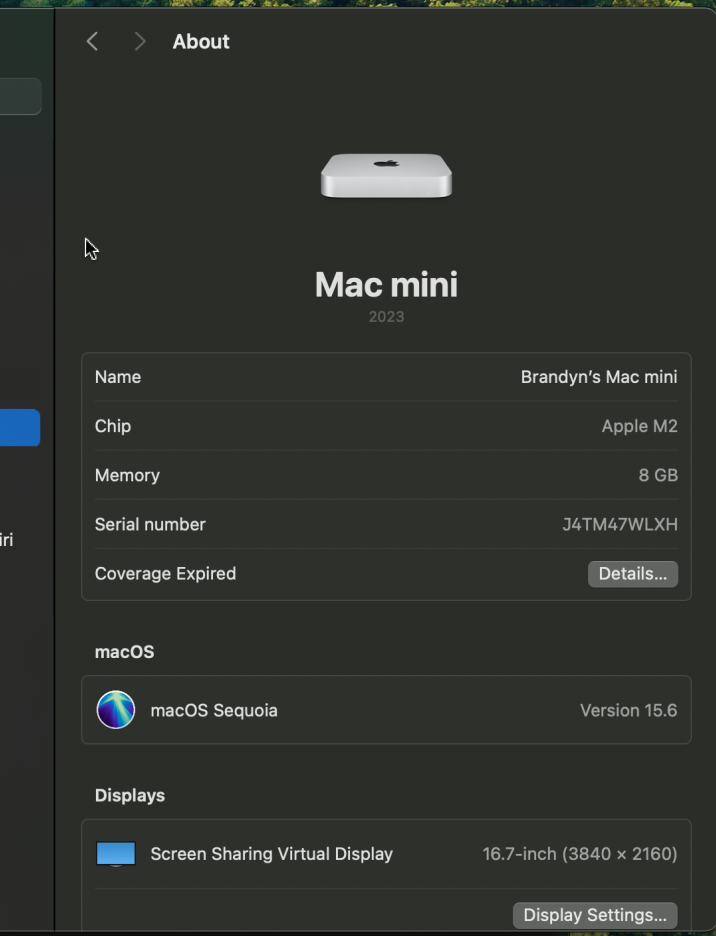Screen dimensions: 716x936
Task: Click the Apple M2 chip value
Action: pyautogui.click(x=640, y=426)
